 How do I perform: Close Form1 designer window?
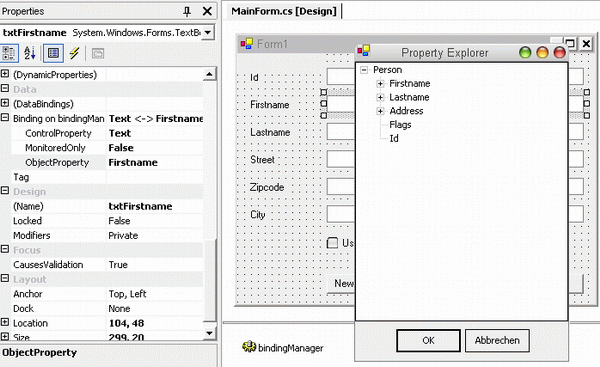(586, 44)
